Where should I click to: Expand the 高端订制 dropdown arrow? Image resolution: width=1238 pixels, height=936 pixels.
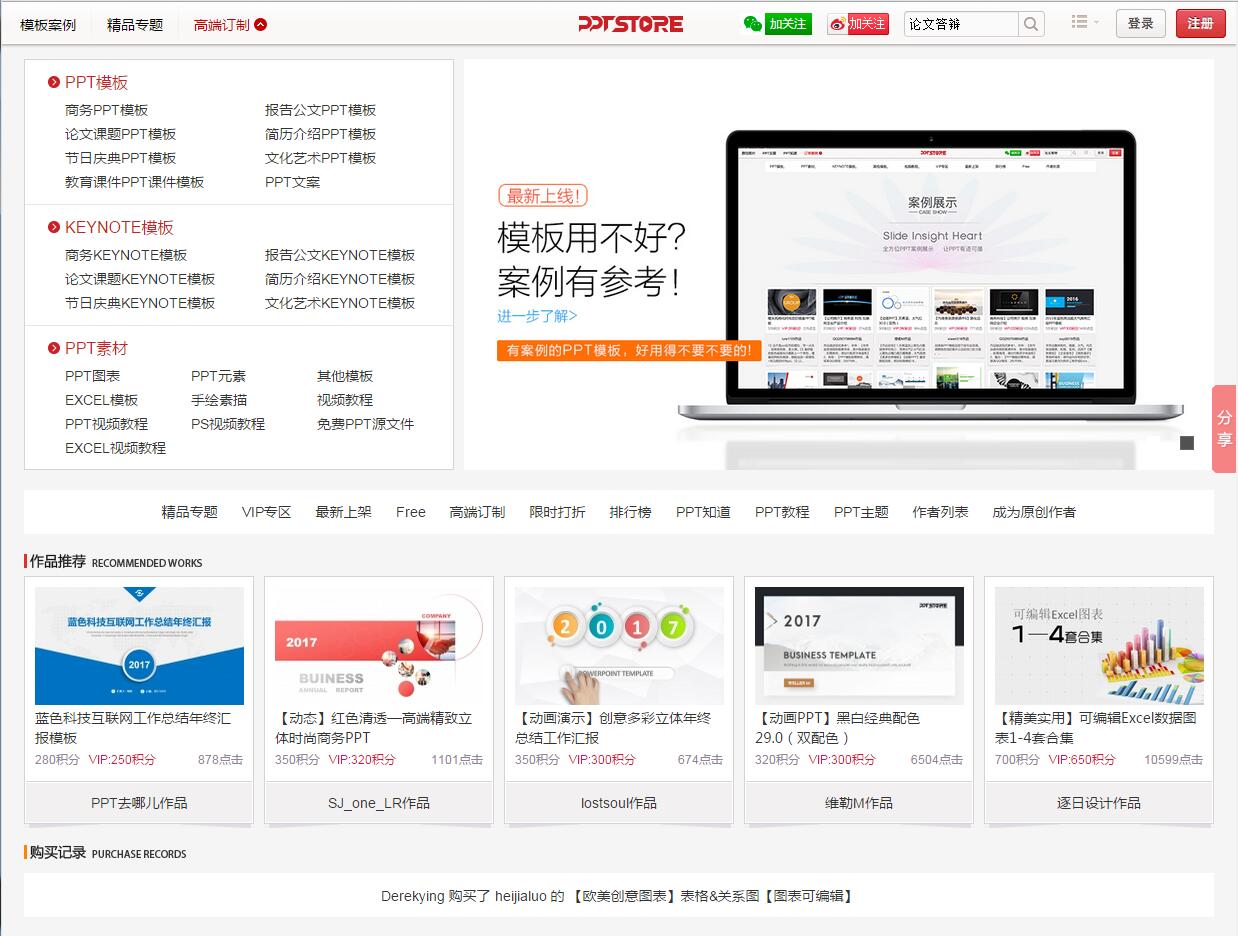[x=261, y=25]
